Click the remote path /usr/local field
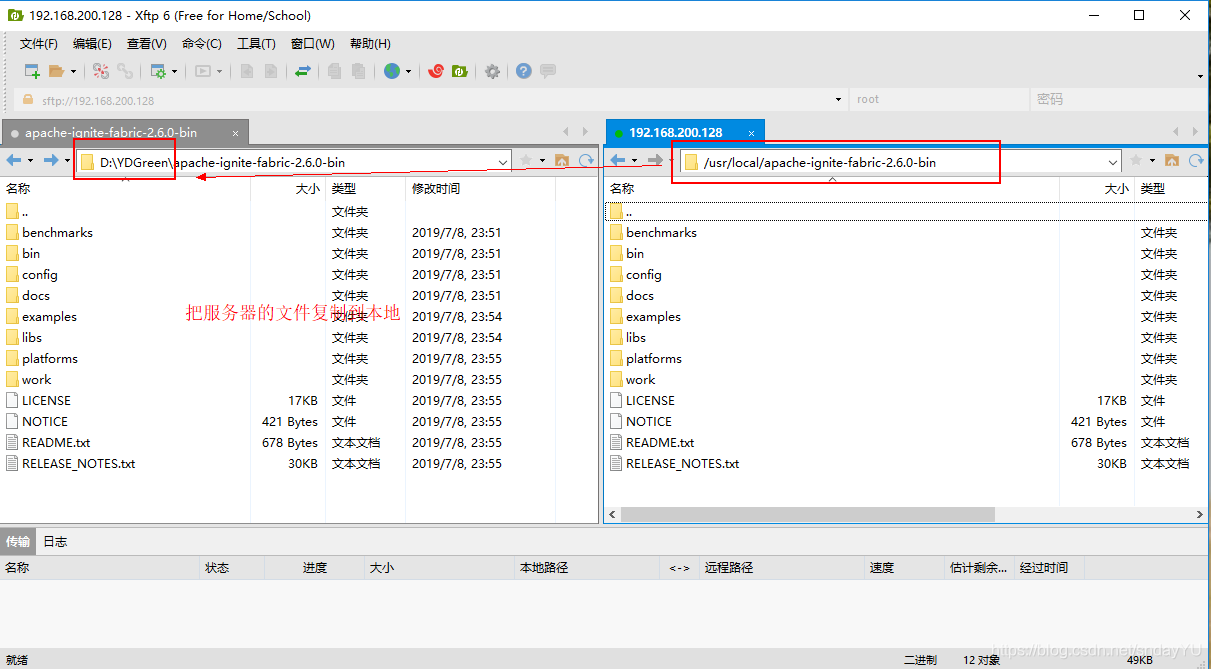The width and height of the screenshot is (1211, 669). (898, 162)
